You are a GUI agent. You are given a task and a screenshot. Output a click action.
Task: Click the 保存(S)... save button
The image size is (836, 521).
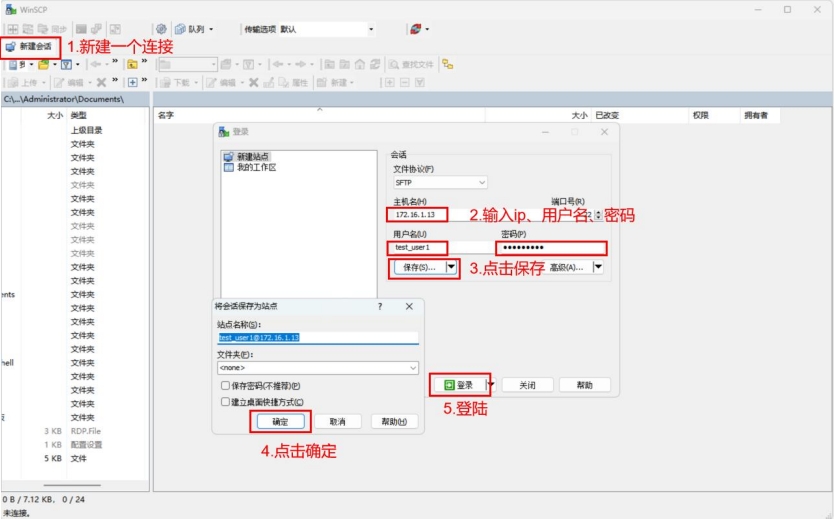click(420, 267)
